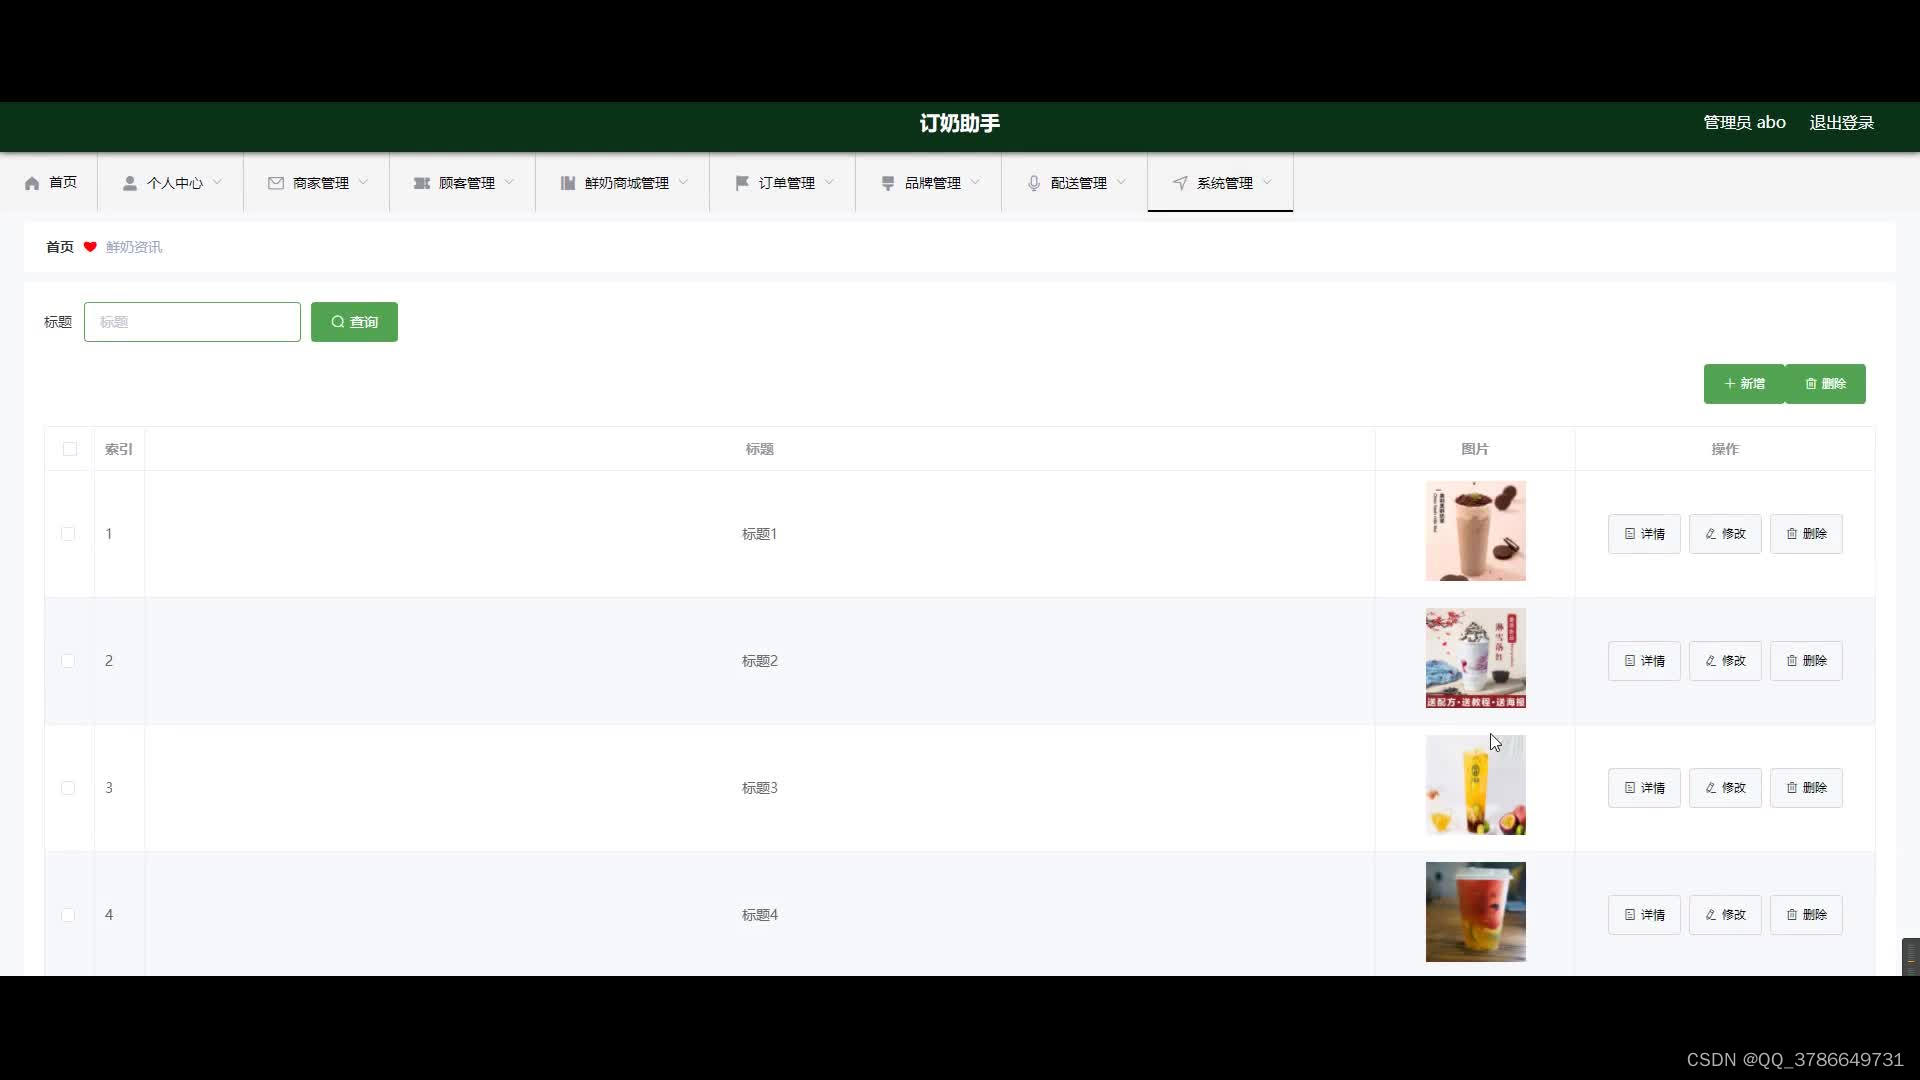This screenshot has height=1080, width=1920.
Task: Click the home icon beside 首页
Action: click(32, 183)
